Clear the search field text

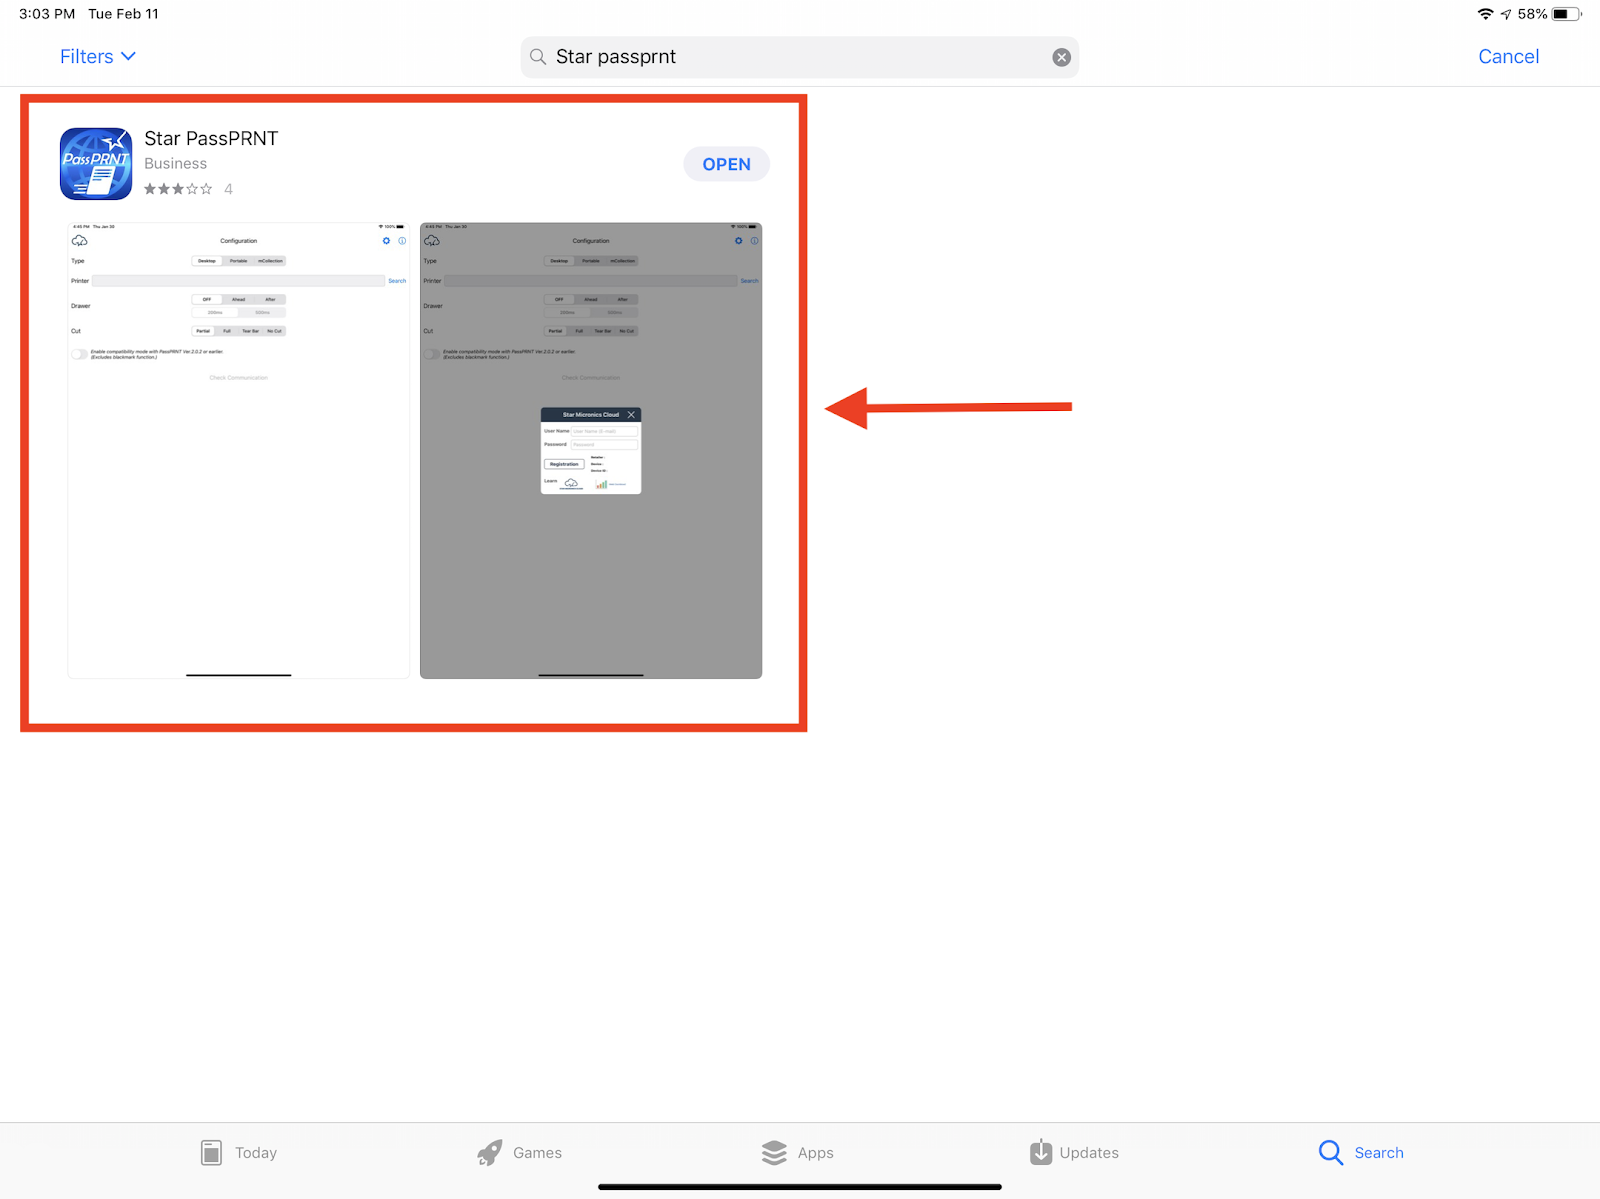(1062, 58)
